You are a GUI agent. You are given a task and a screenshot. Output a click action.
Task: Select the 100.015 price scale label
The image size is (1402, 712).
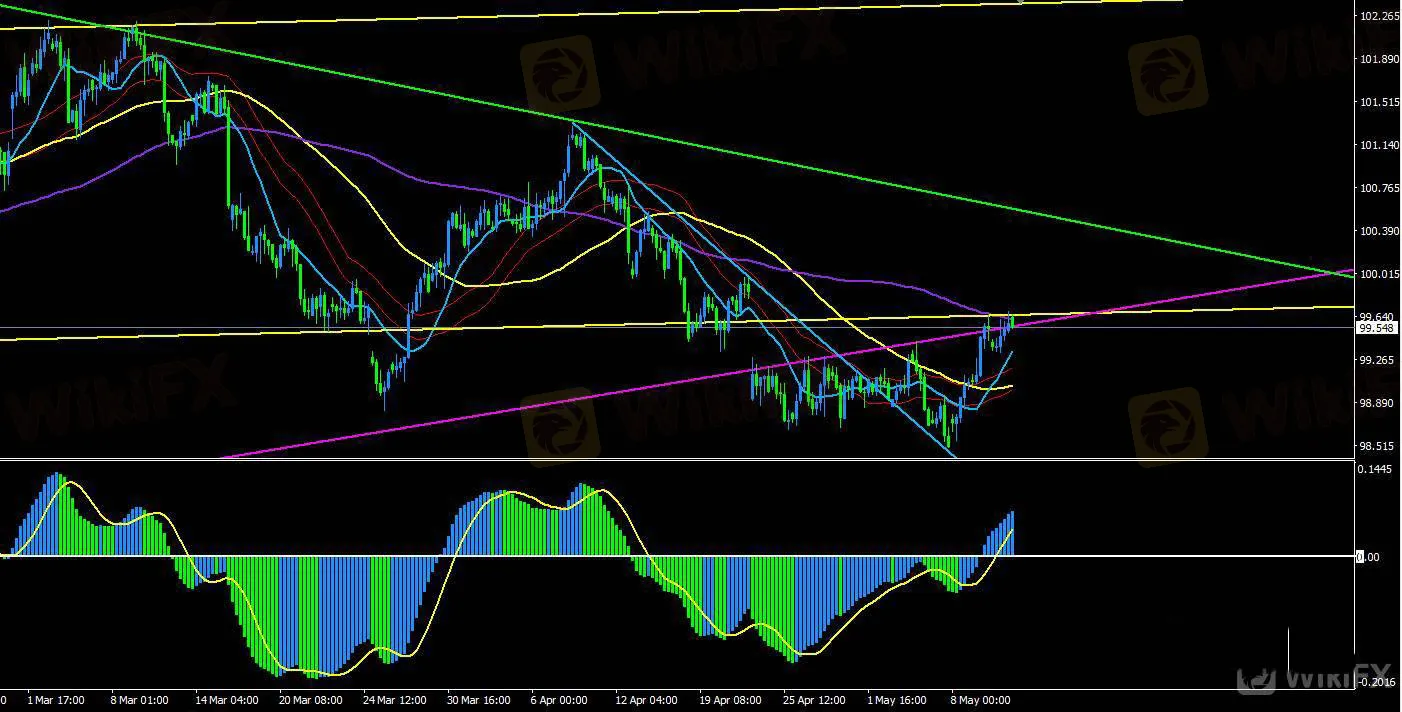[x=1379, y=274]
